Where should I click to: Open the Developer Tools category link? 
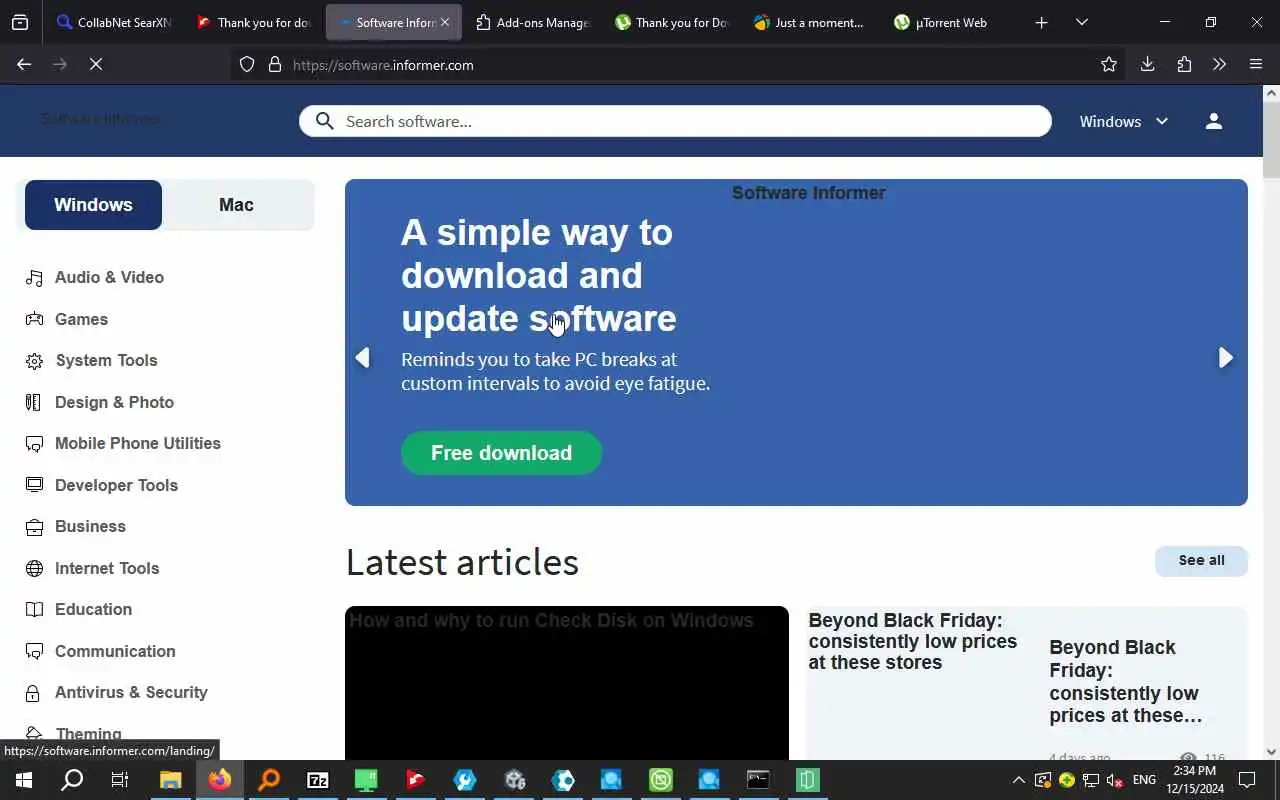pos(116,485)
